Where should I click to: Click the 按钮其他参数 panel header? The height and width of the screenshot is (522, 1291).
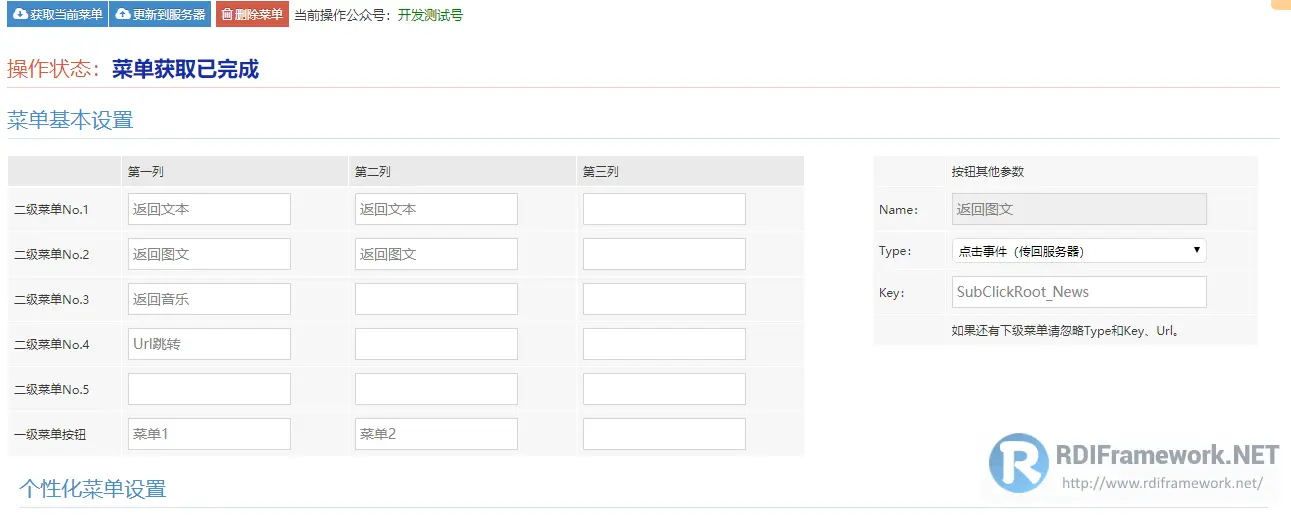(x=988, y=172)
